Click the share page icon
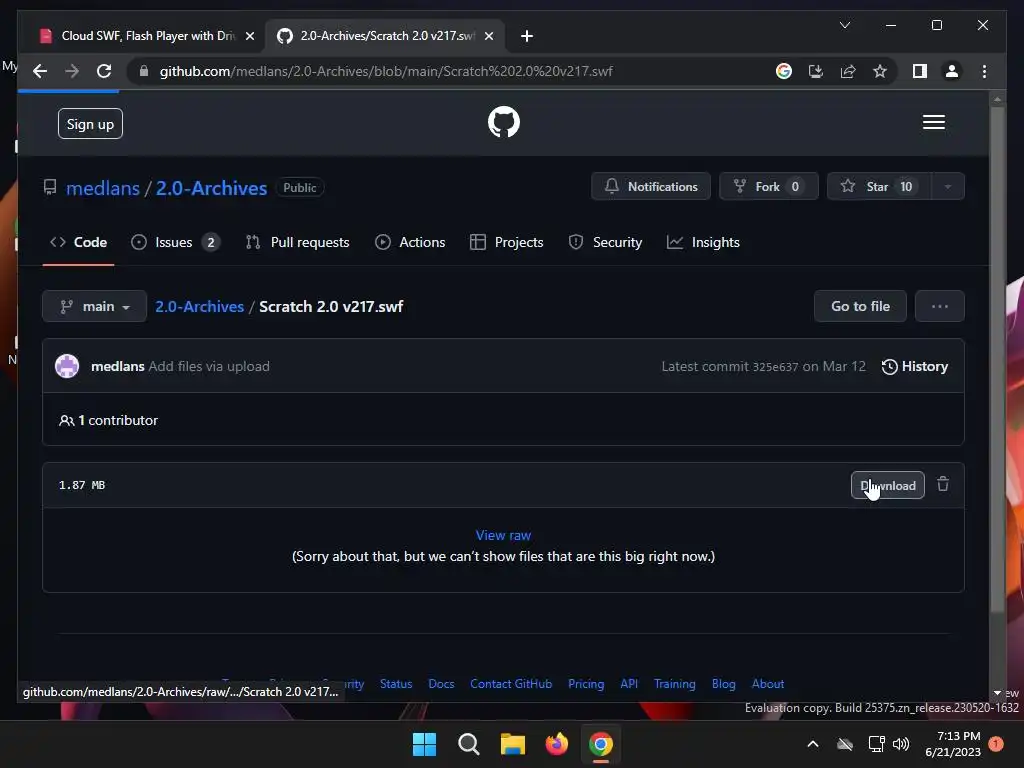Screen dimensions: 1024x768 click(x=848, y=71)
